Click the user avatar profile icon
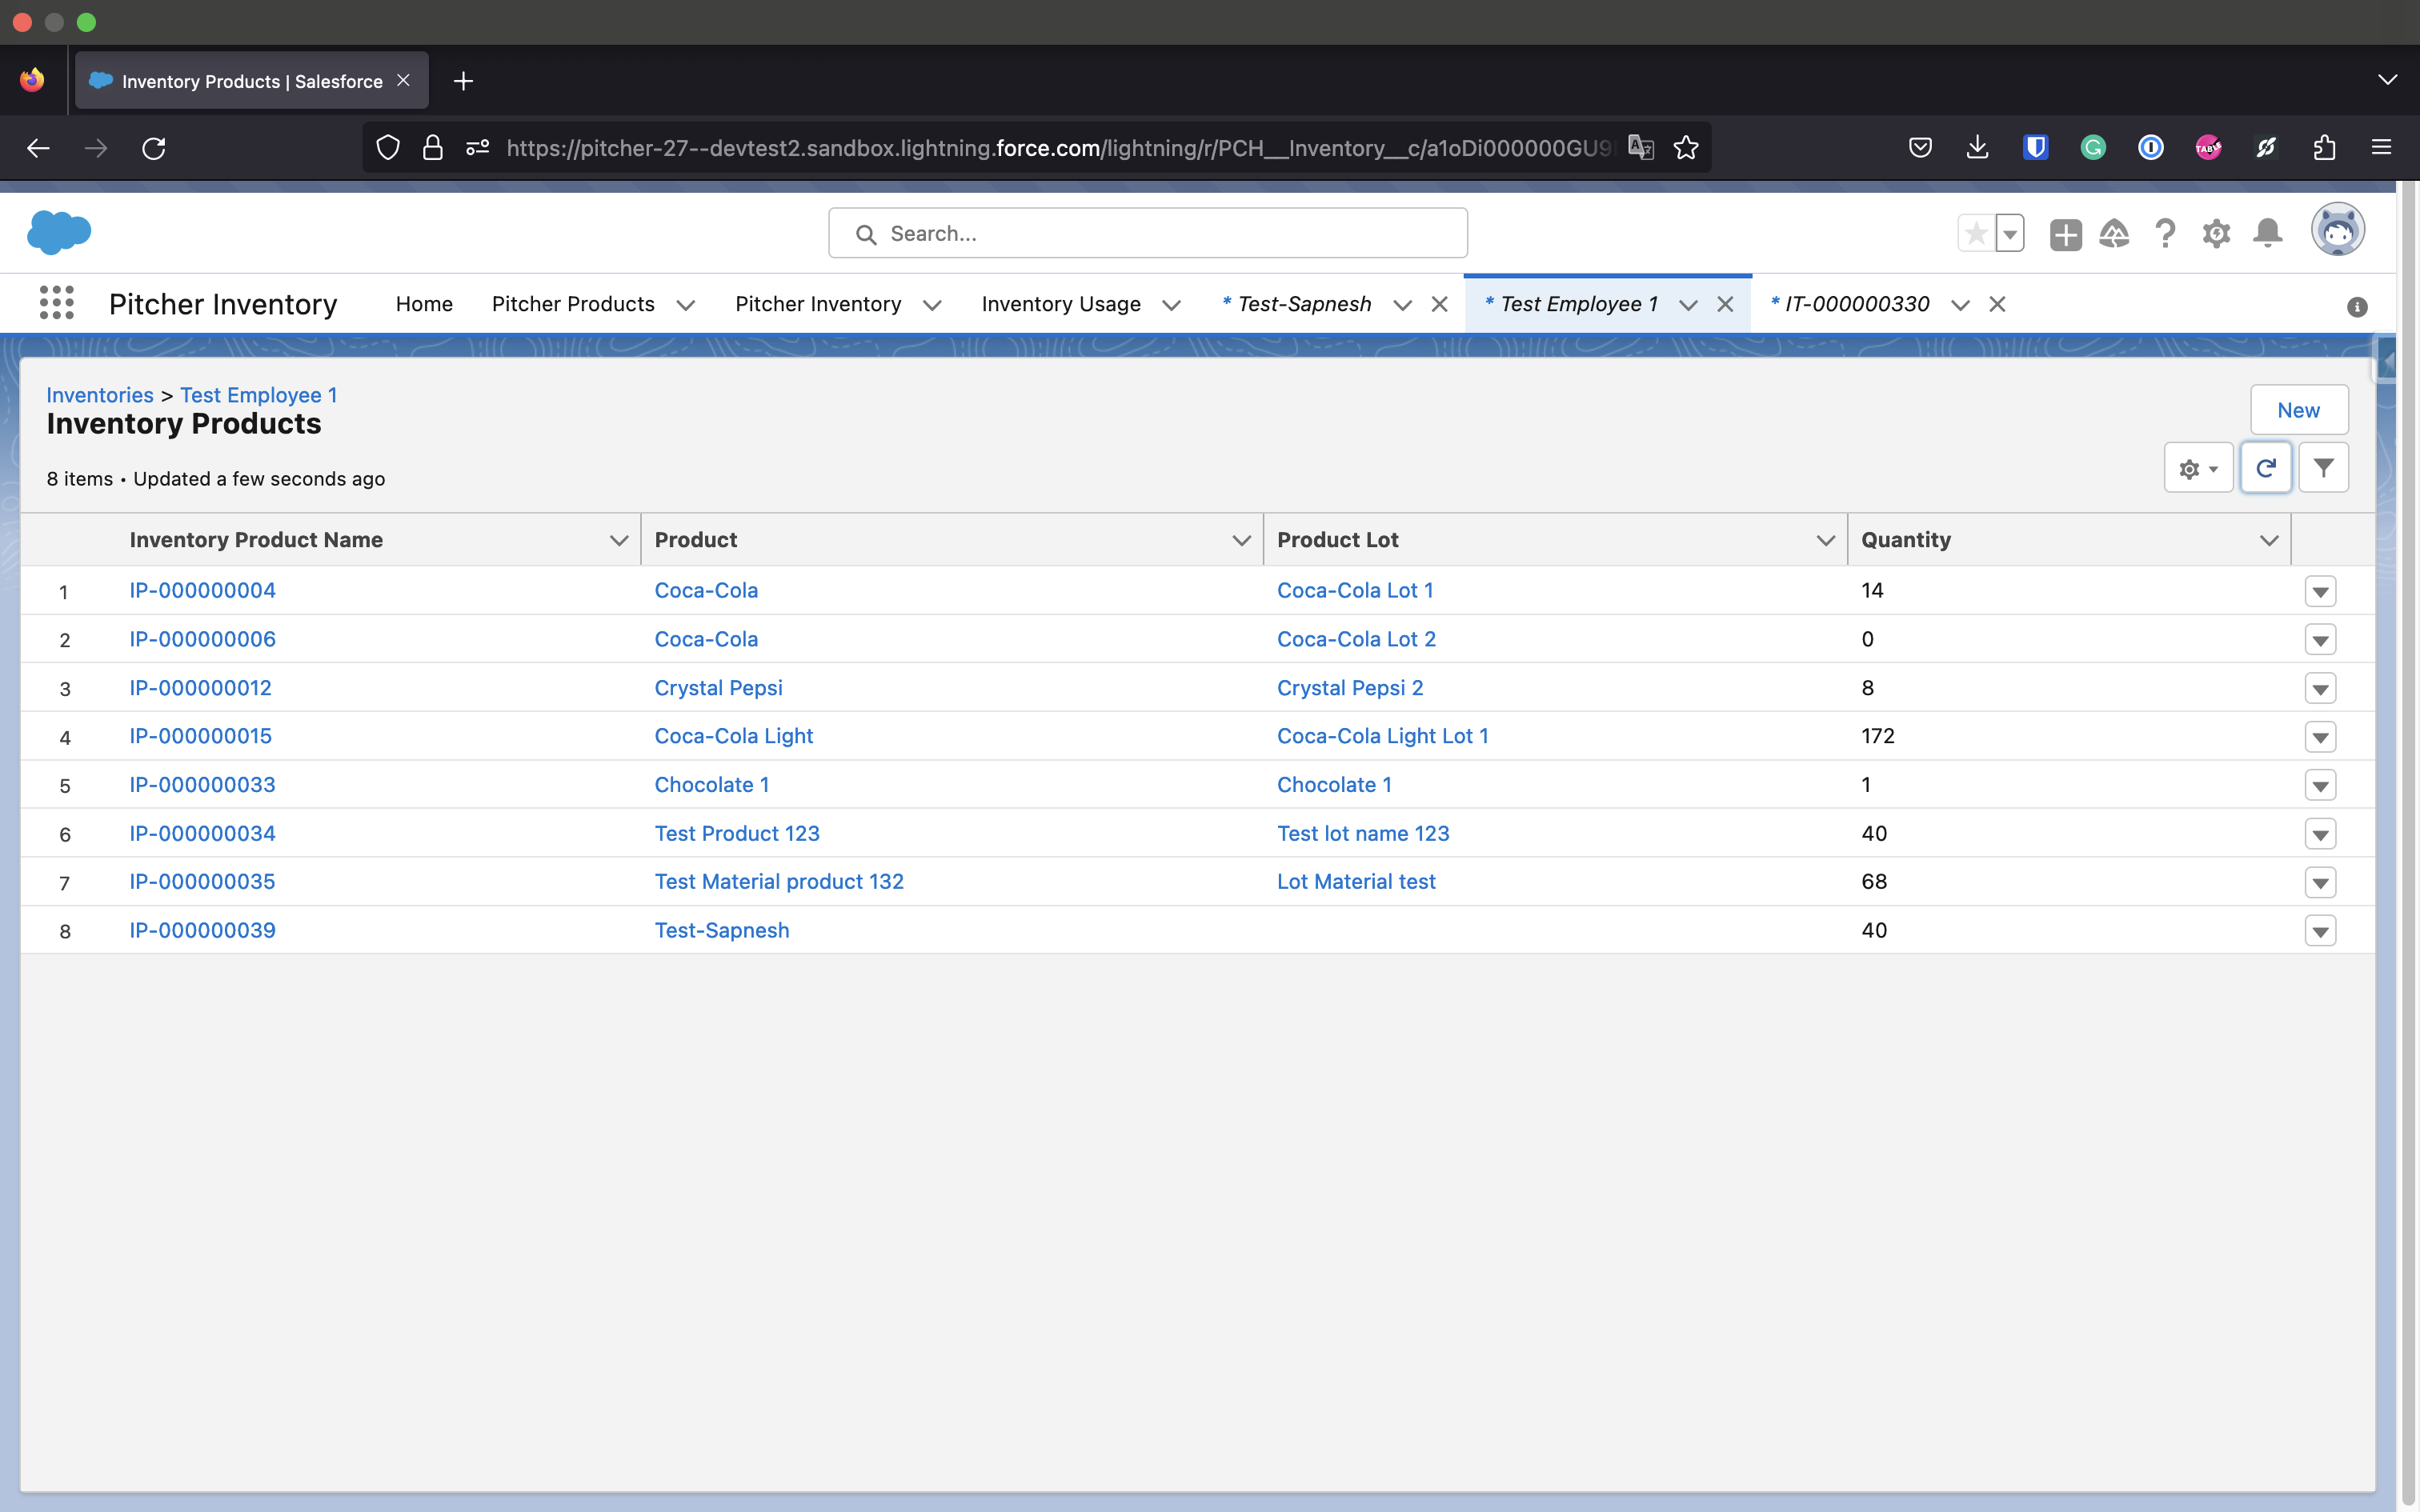The height and width of the screenshot is (1512, 2420). click(2337, 232)
